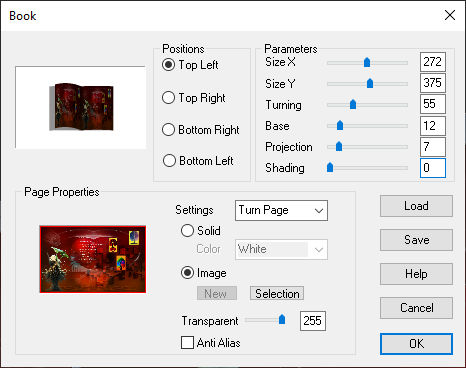Click the Size Y value field 375

point(433,83)
